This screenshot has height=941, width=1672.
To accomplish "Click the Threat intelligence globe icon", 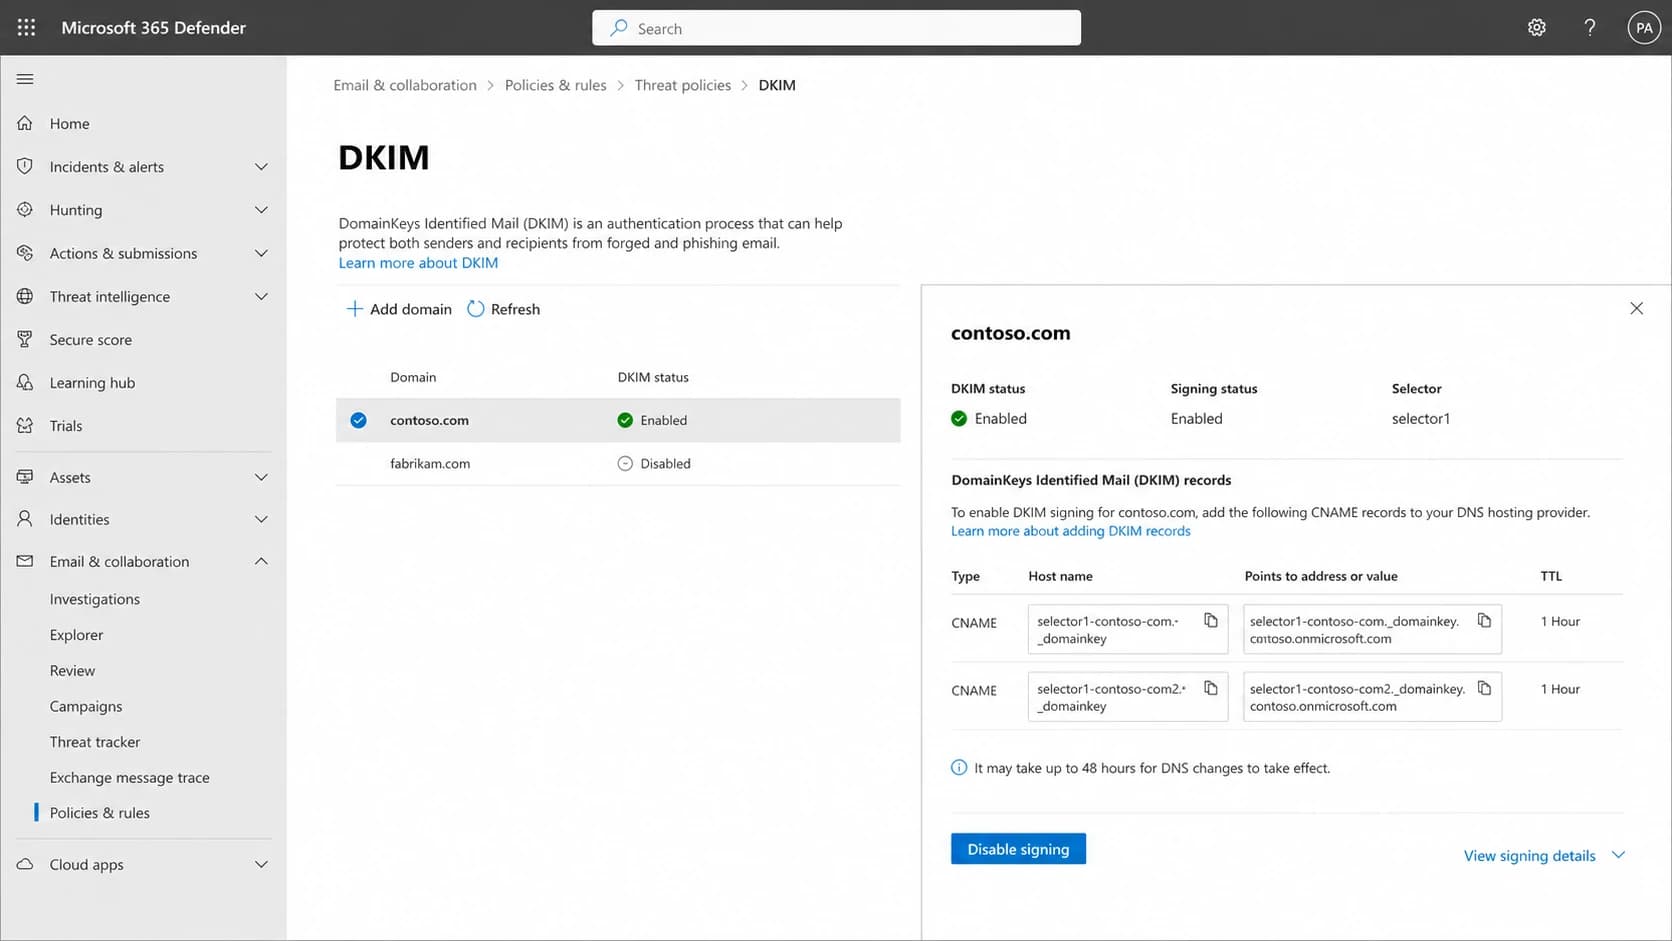I will tap(25, 296).
